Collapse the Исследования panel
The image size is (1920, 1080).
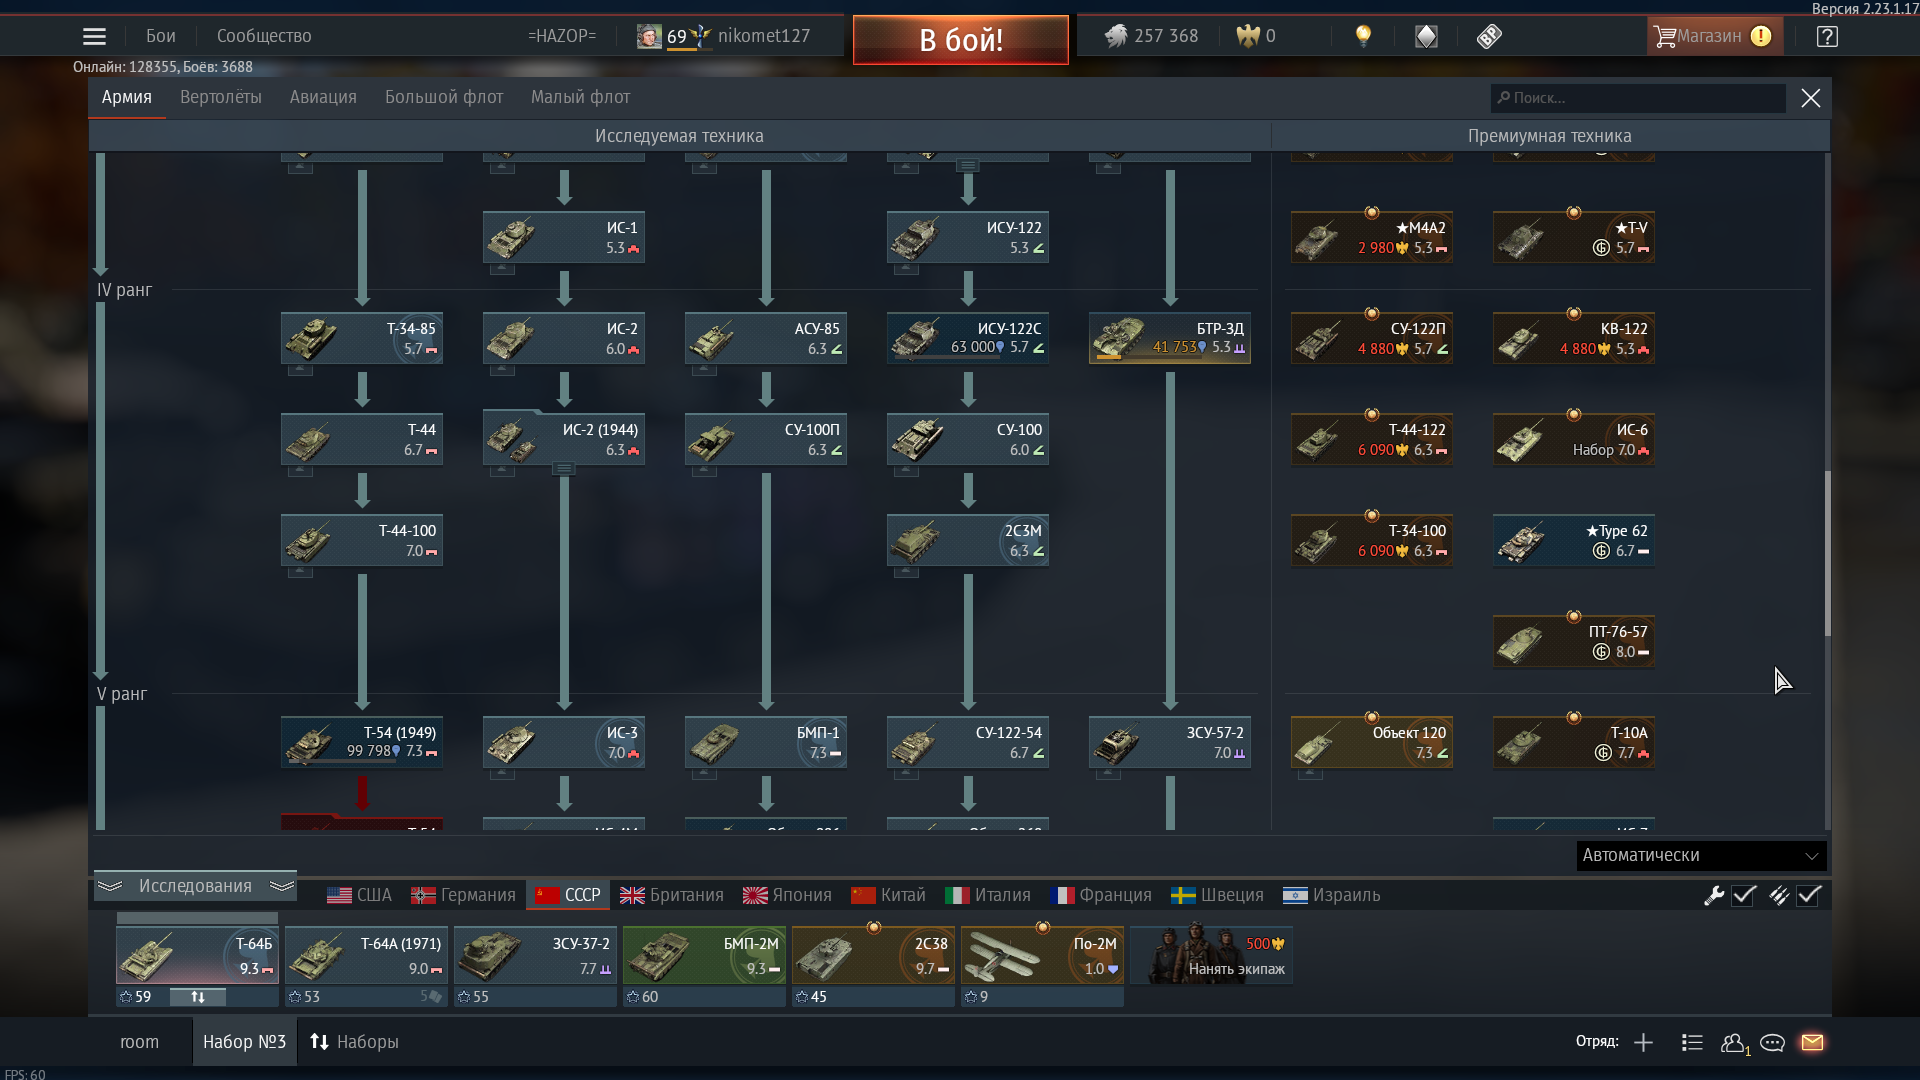click(195, 886)
